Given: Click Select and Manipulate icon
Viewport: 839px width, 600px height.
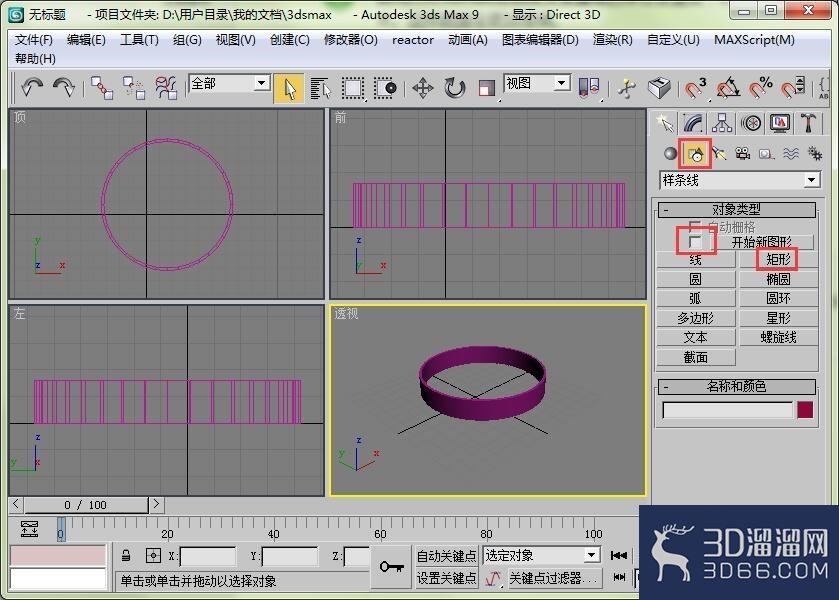Looking at the screenshot, I should [627, 88].
